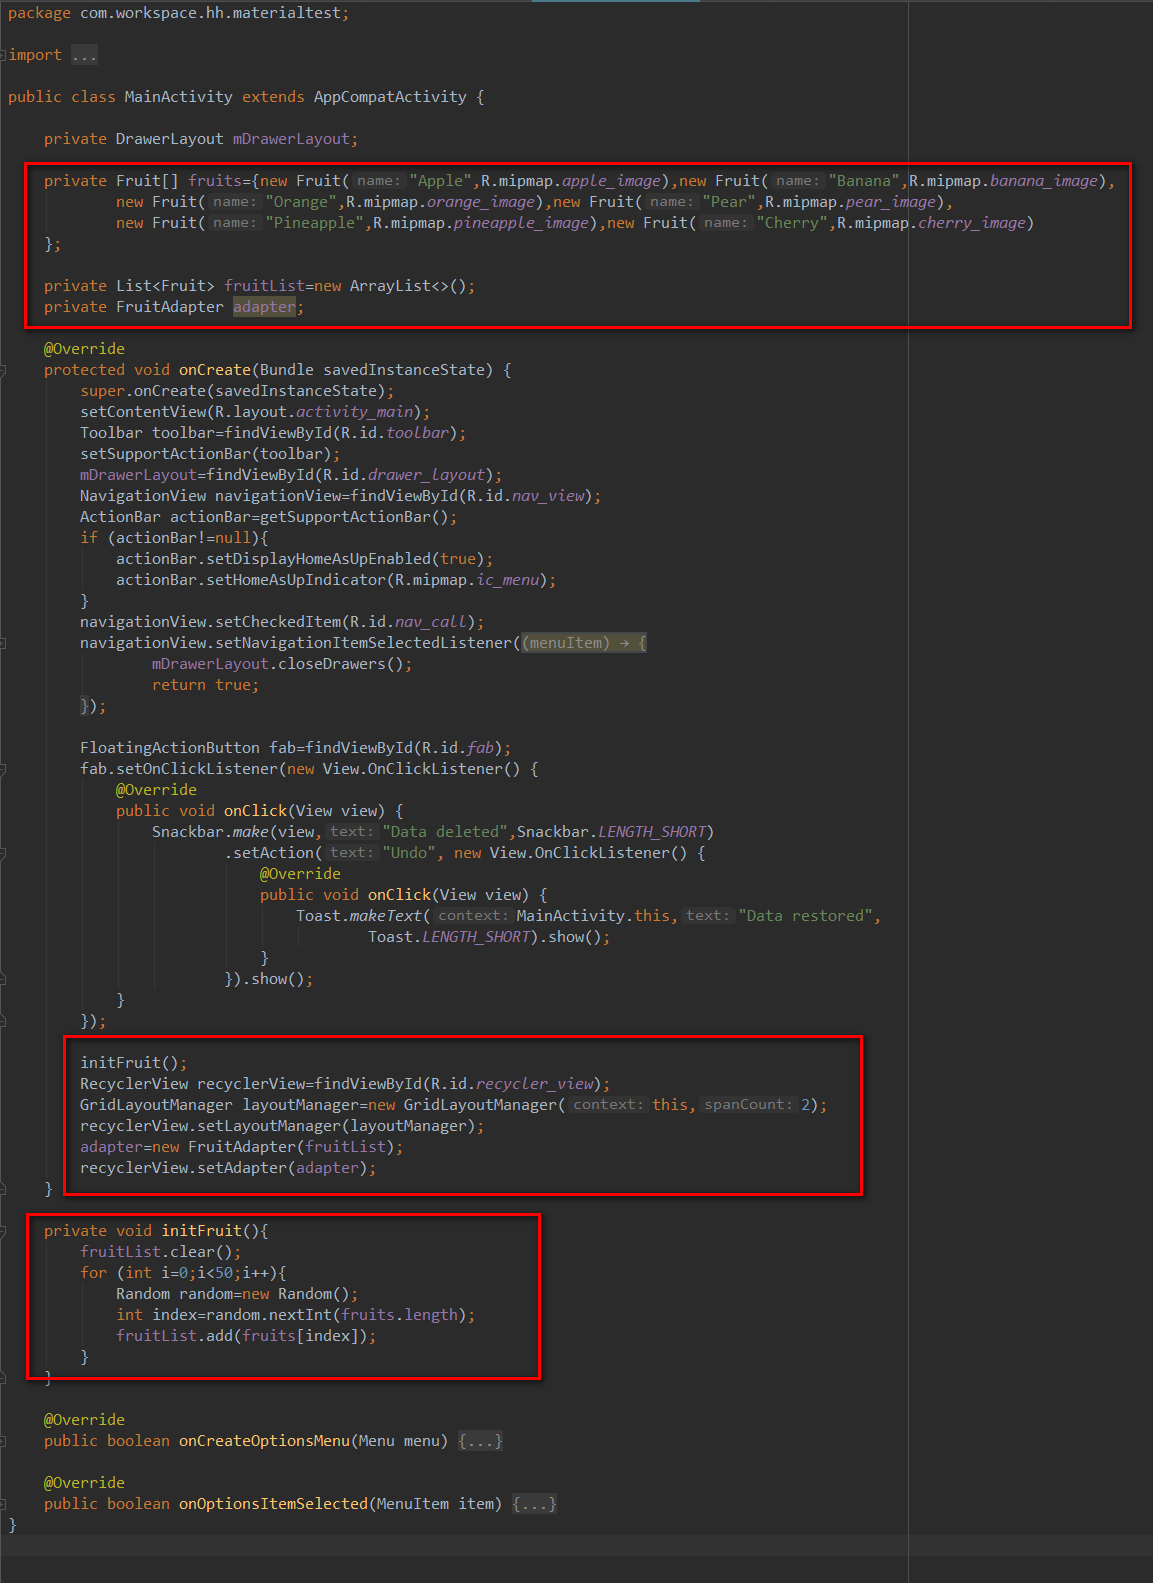This screenshot has width=1153, height=1583.
Task: Click the setSupportActionBar call
Action: tap(165, 454)
